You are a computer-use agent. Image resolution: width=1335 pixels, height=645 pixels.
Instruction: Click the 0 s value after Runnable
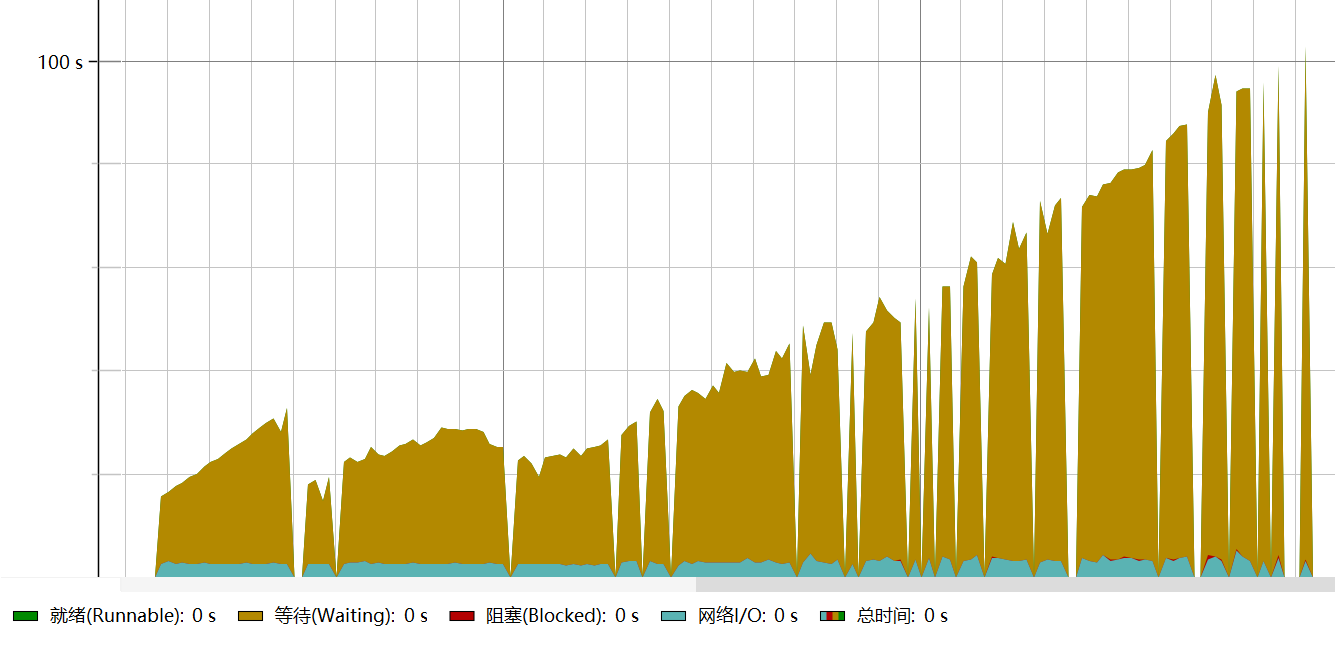pos(204,616)
